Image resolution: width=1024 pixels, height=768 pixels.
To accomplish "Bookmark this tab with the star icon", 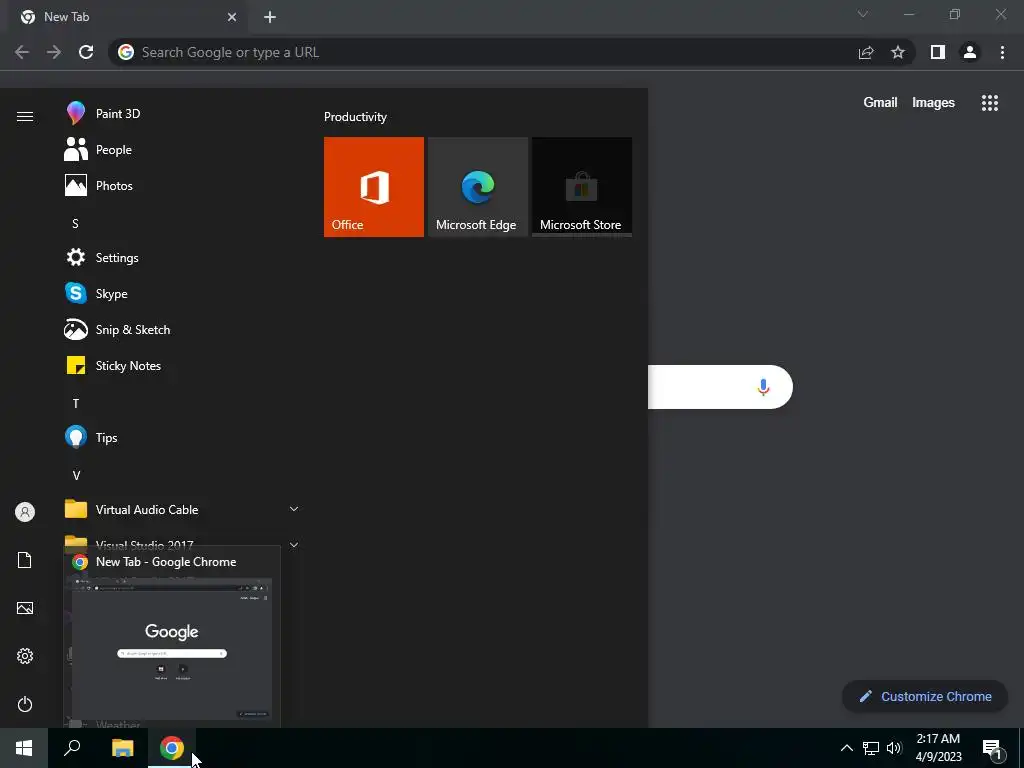I will (898, 52).
